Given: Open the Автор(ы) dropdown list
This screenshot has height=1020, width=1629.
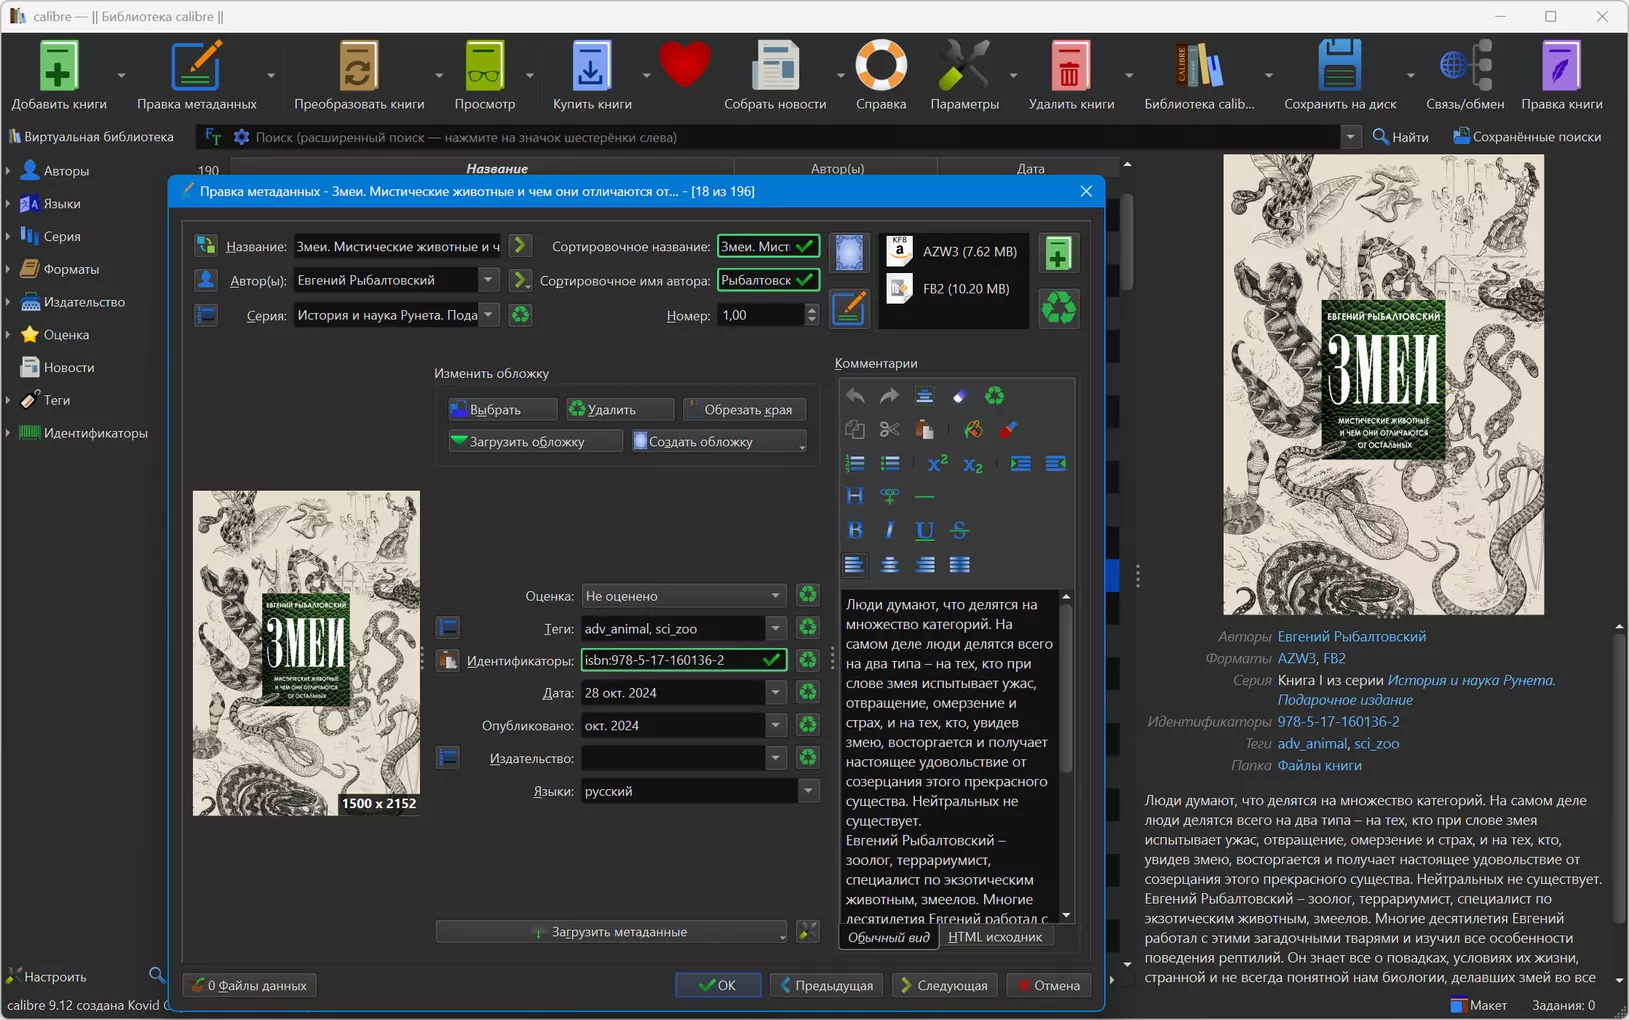Looking at the screenshot, I should coord(488,280).
